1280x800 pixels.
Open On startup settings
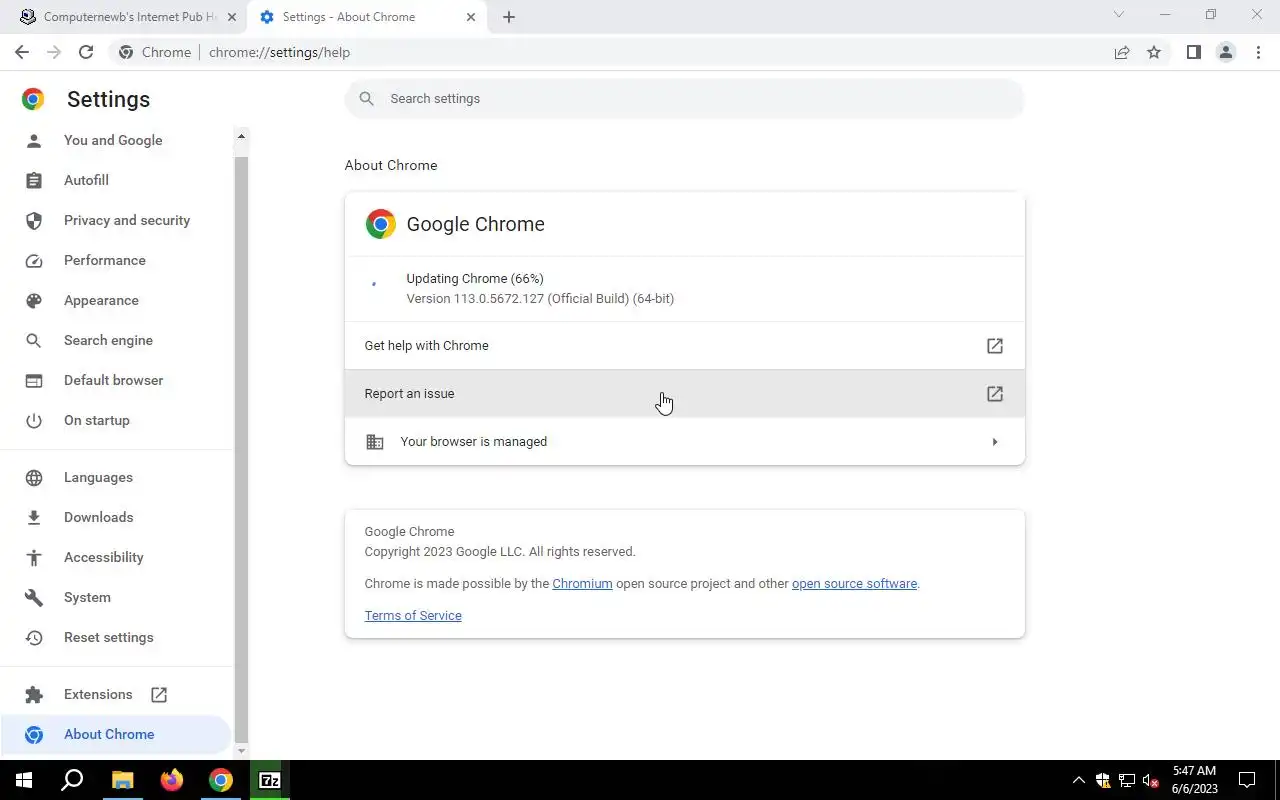coord(97,420)
